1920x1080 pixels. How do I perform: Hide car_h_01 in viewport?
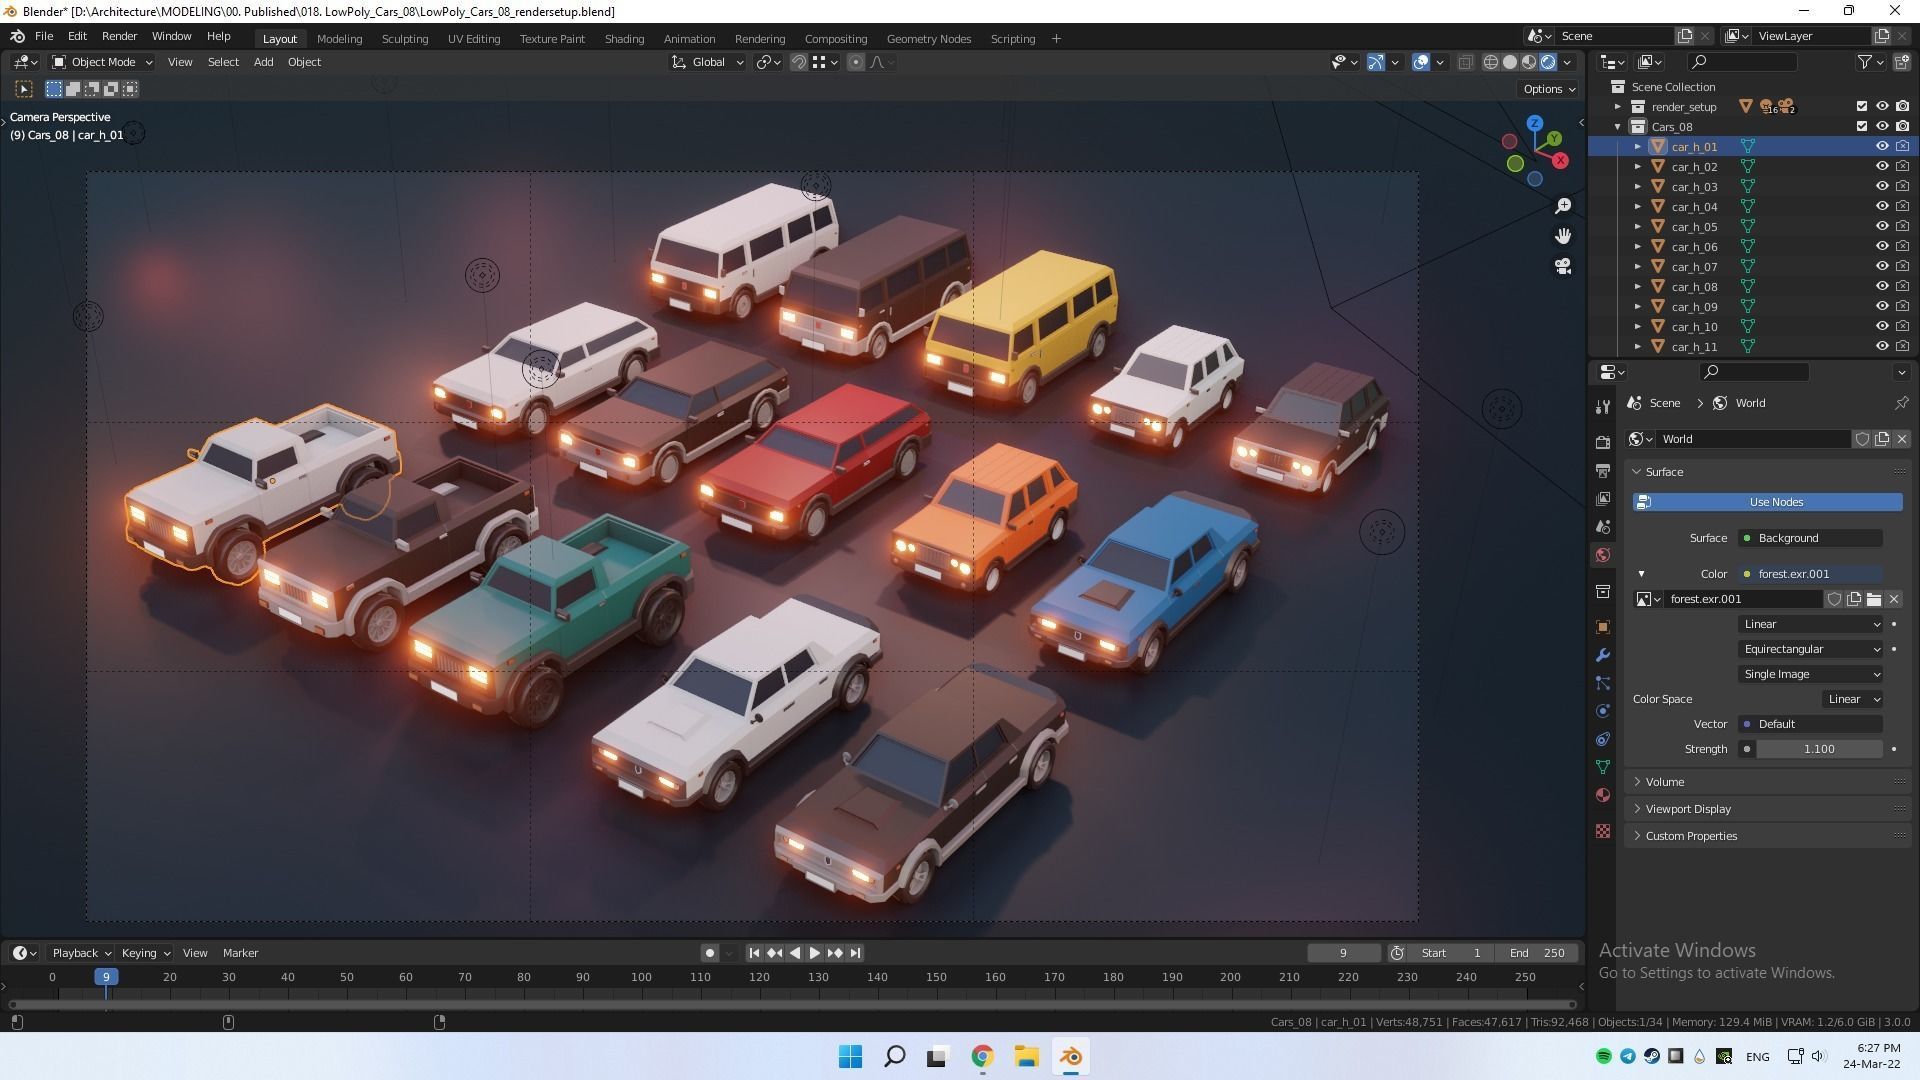(1881, 146)
